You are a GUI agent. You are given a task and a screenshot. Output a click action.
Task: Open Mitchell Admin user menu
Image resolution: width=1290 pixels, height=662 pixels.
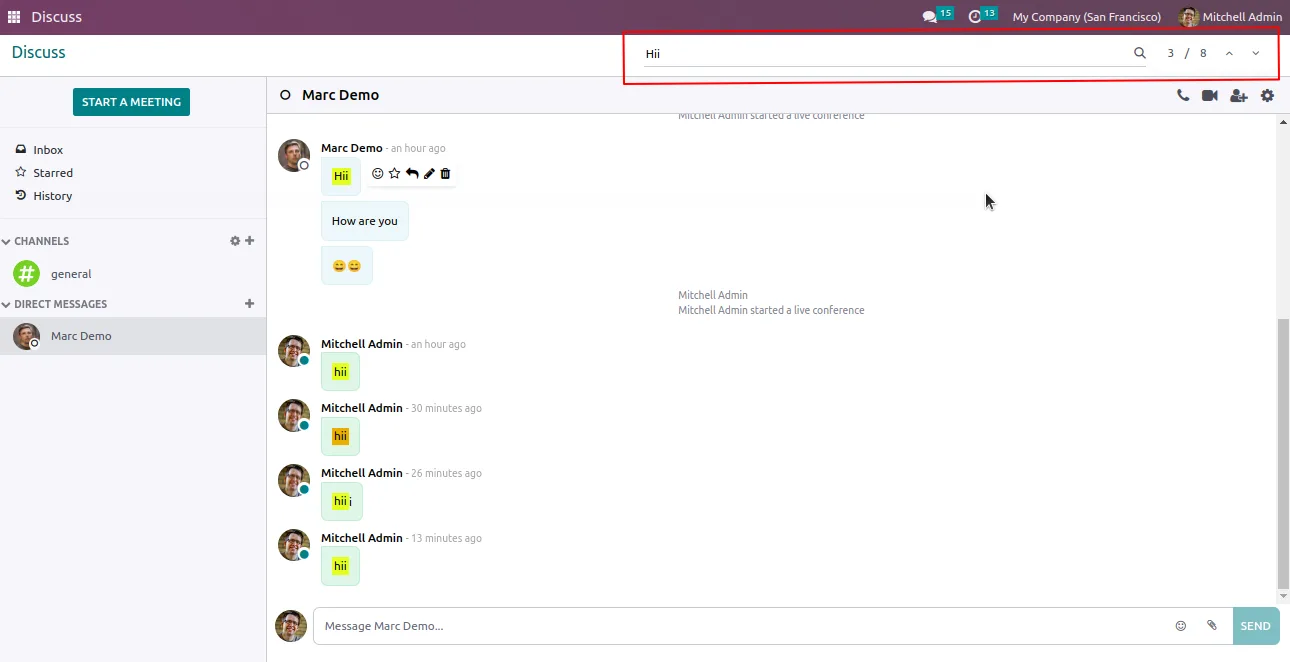click(x=1231, y=17)
